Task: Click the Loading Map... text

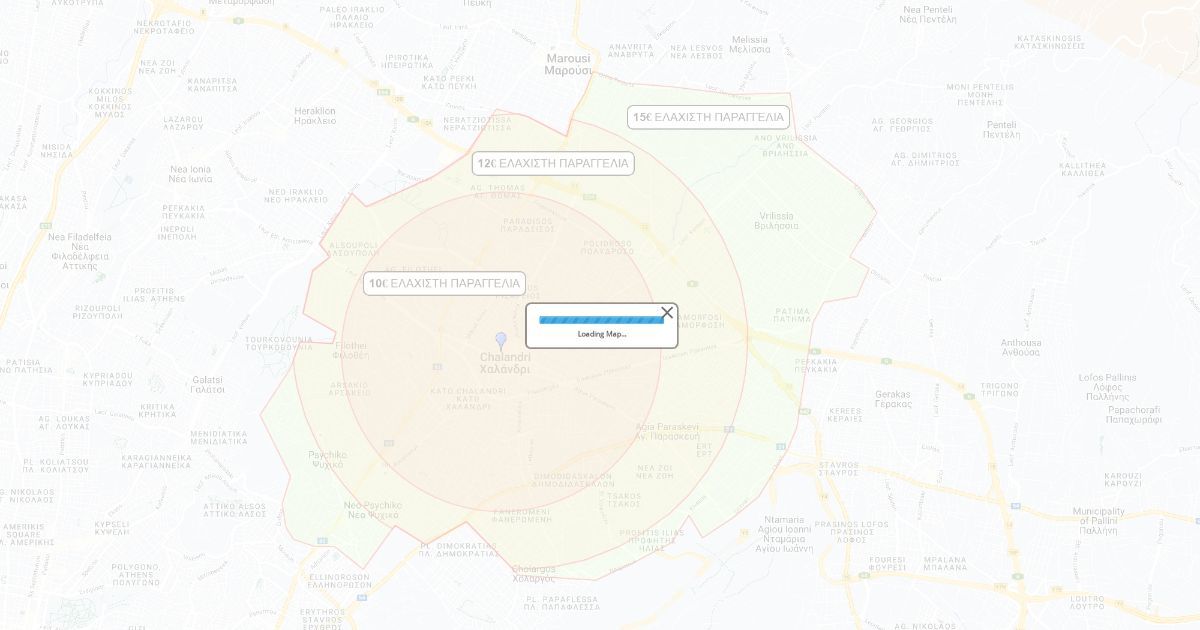Action: pos(602,334)
